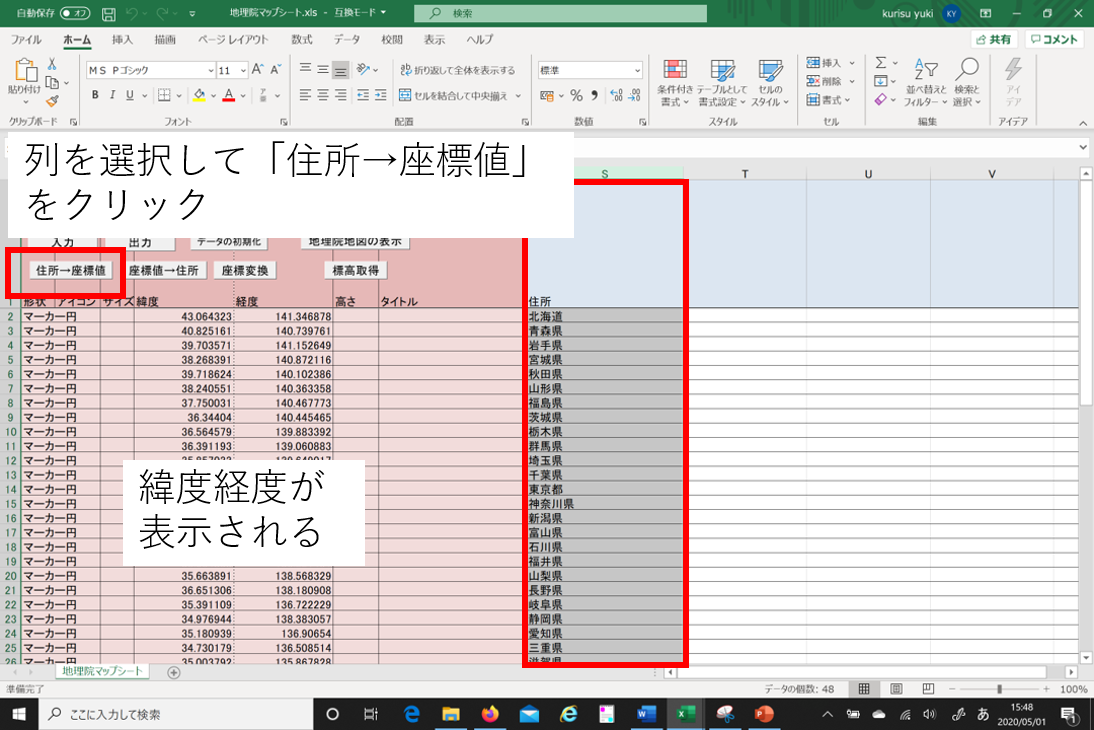Adjust the zoom slider
The image size is (1094, 730).
click(999, 689)
